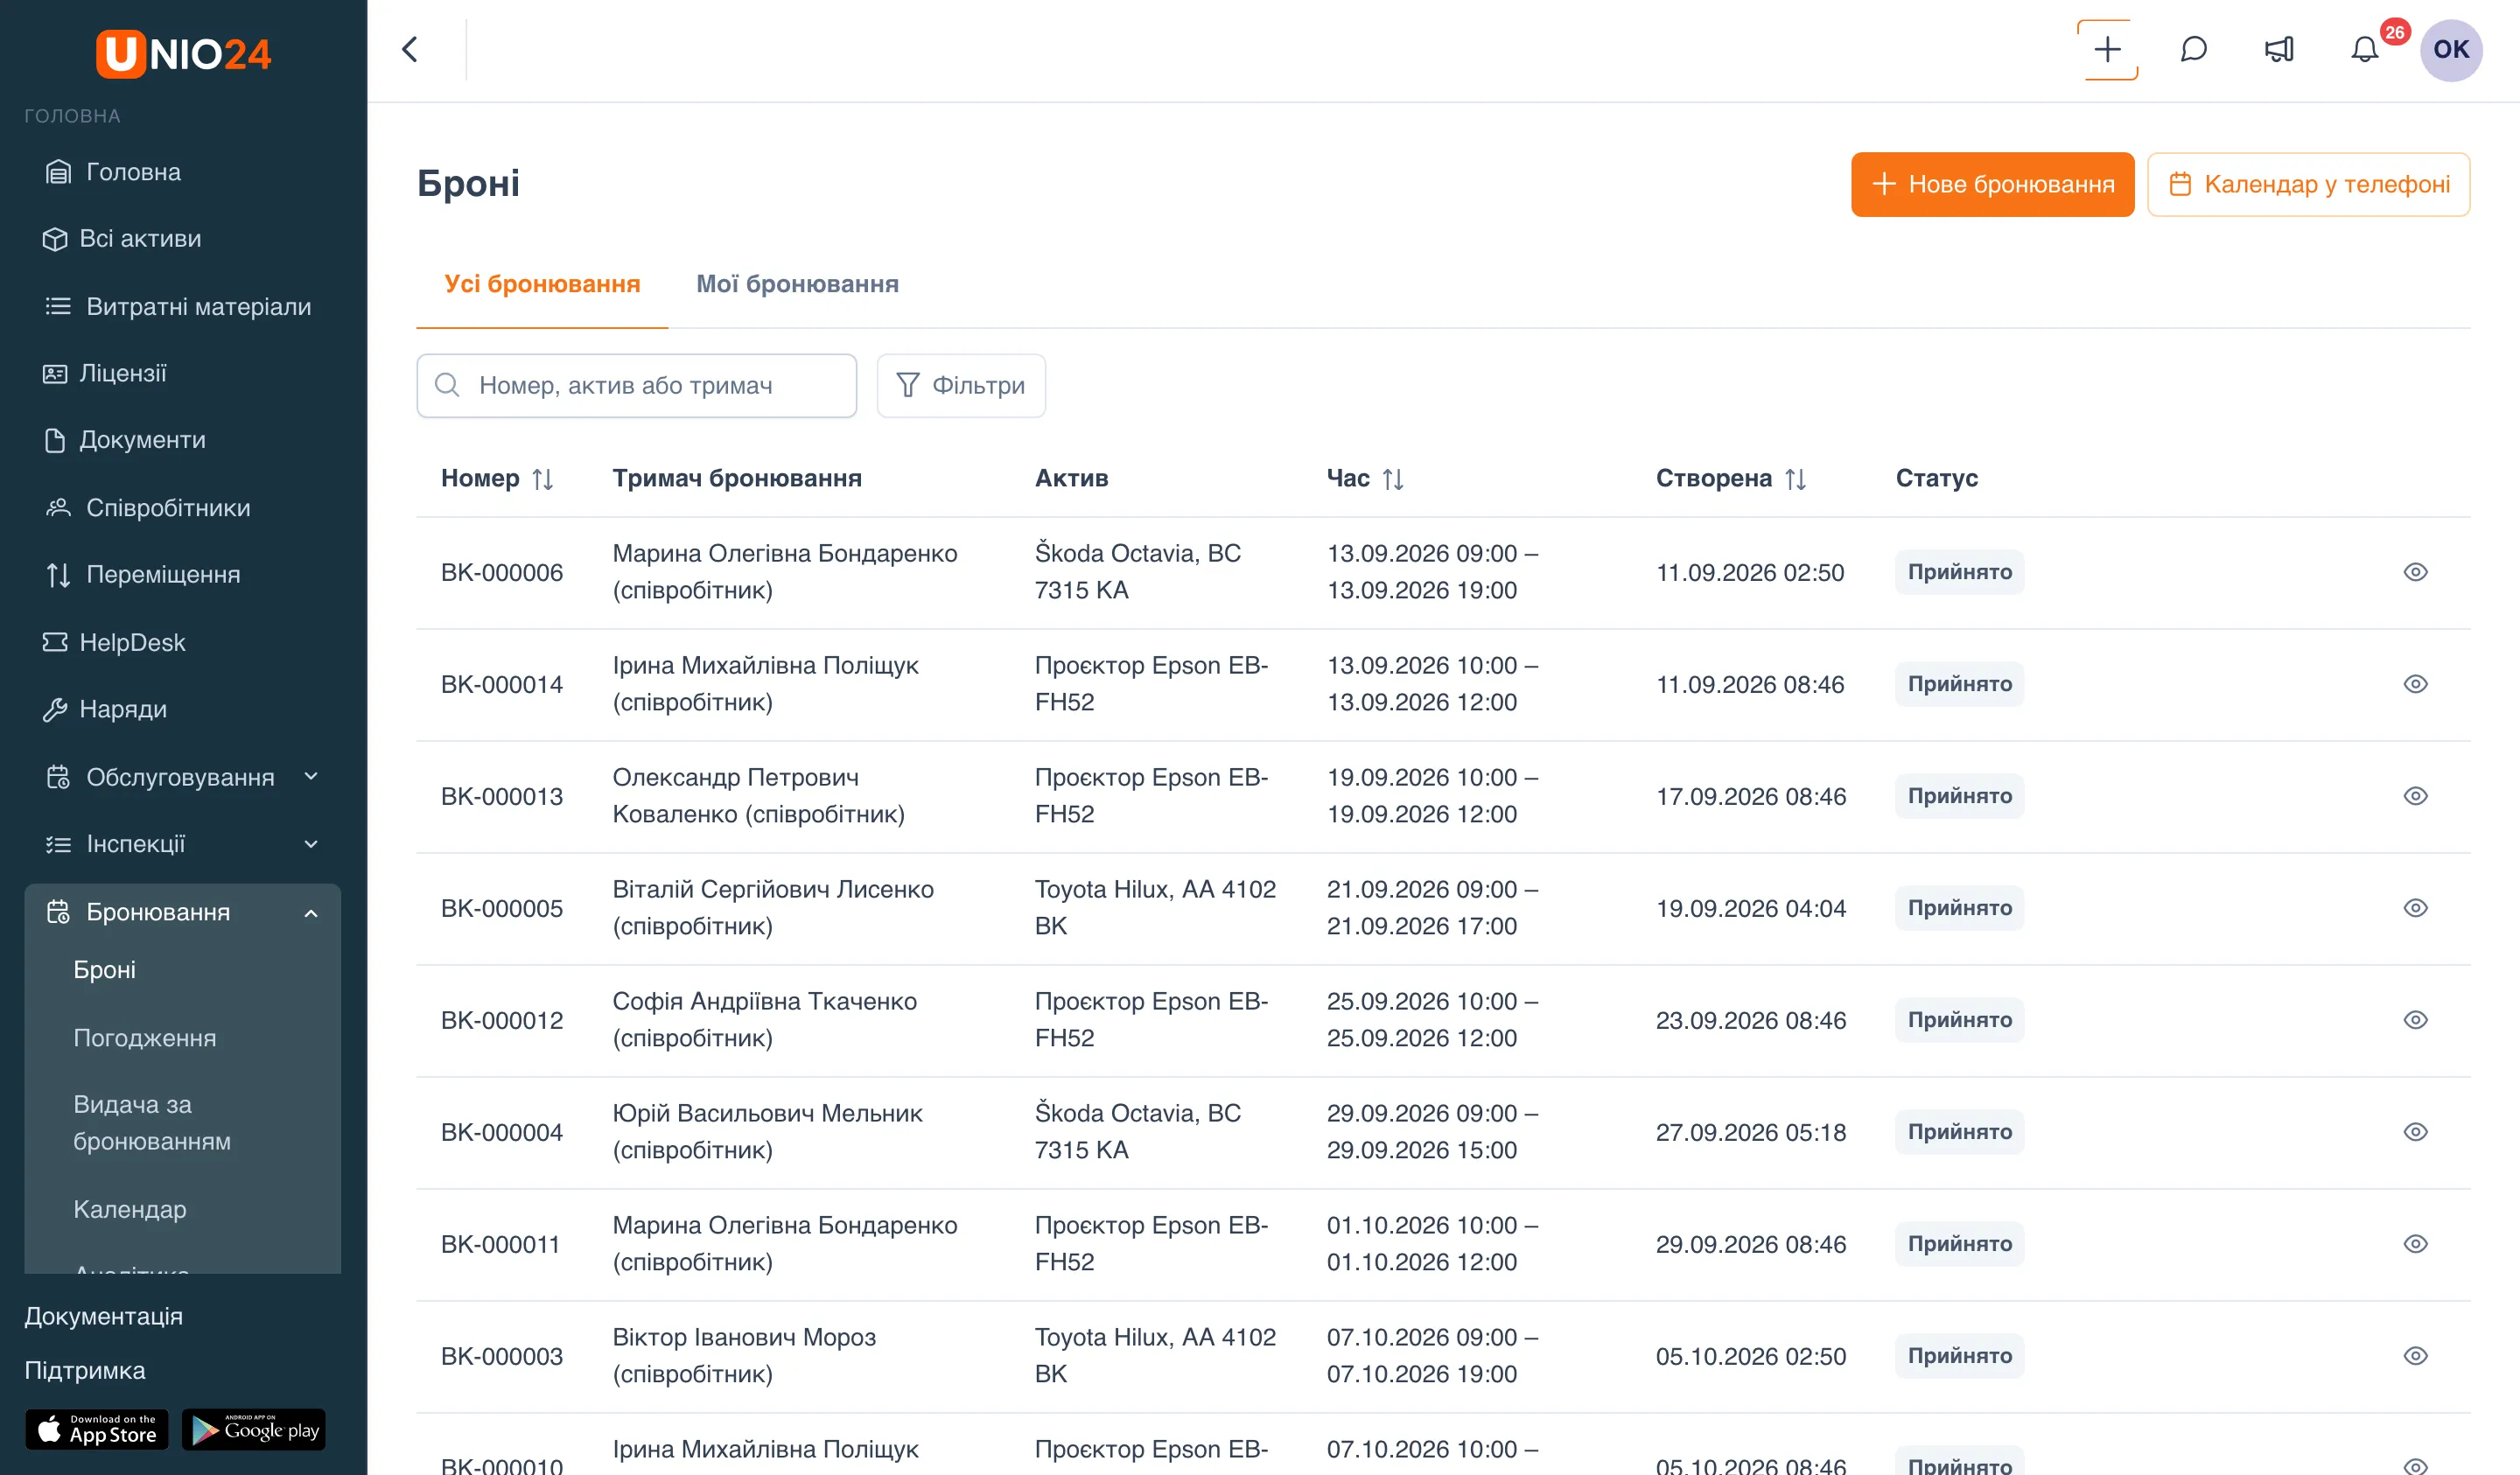Open the chat messages icon
2520x1475 pixels.
coord(2193,50)
